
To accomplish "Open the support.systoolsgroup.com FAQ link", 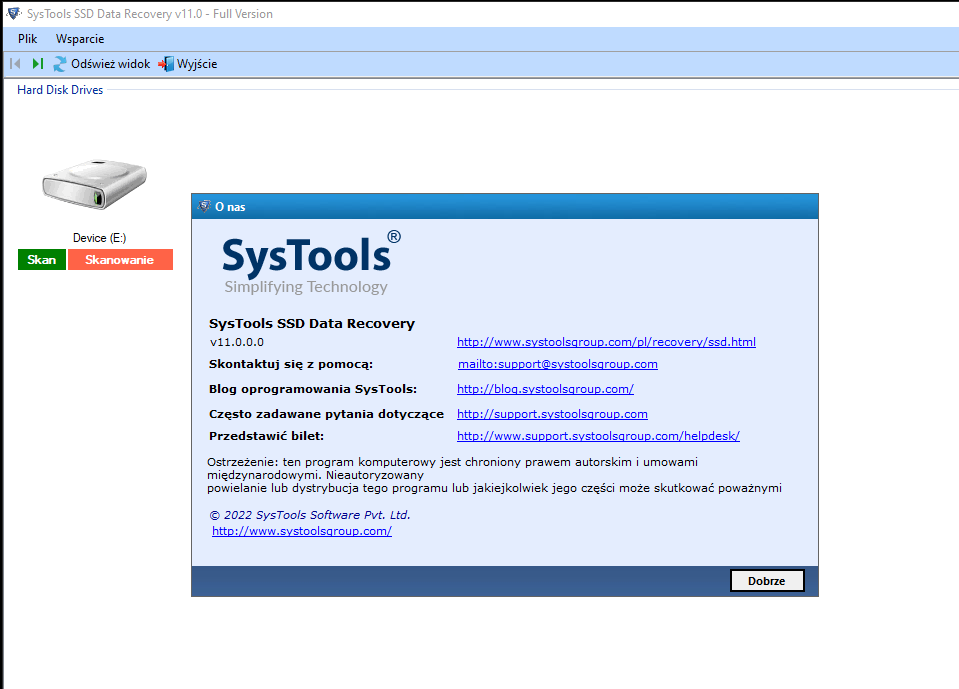I will (552, 415).
